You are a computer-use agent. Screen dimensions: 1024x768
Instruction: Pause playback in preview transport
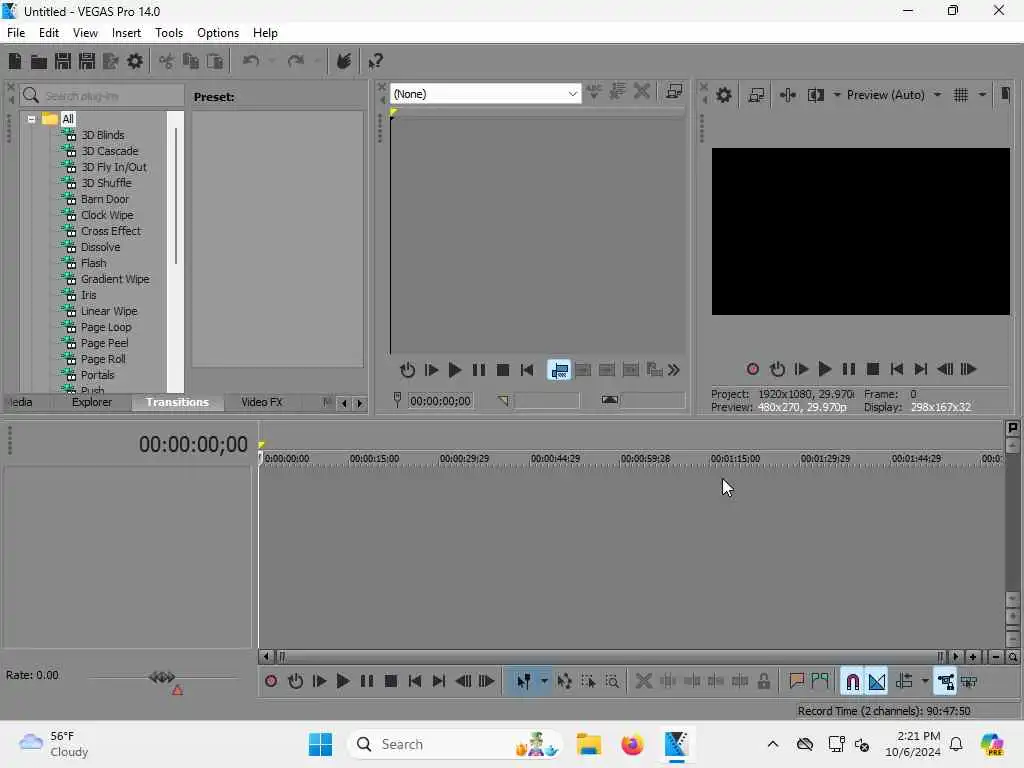pyautogui.click(x=848, y=370)
